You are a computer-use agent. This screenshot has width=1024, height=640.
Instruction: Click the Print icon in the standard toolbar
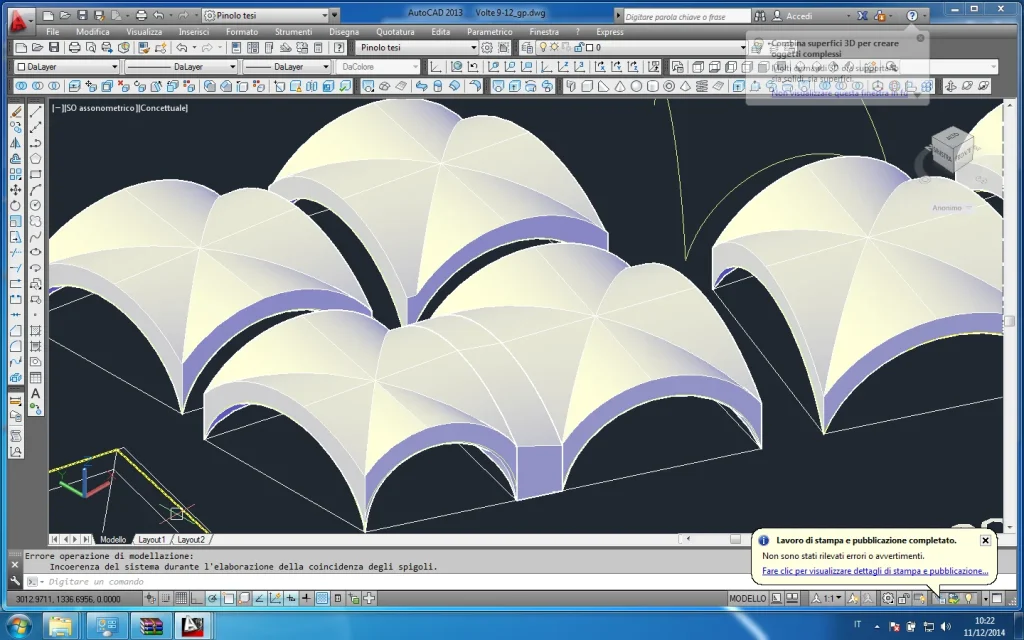point(74,47)
